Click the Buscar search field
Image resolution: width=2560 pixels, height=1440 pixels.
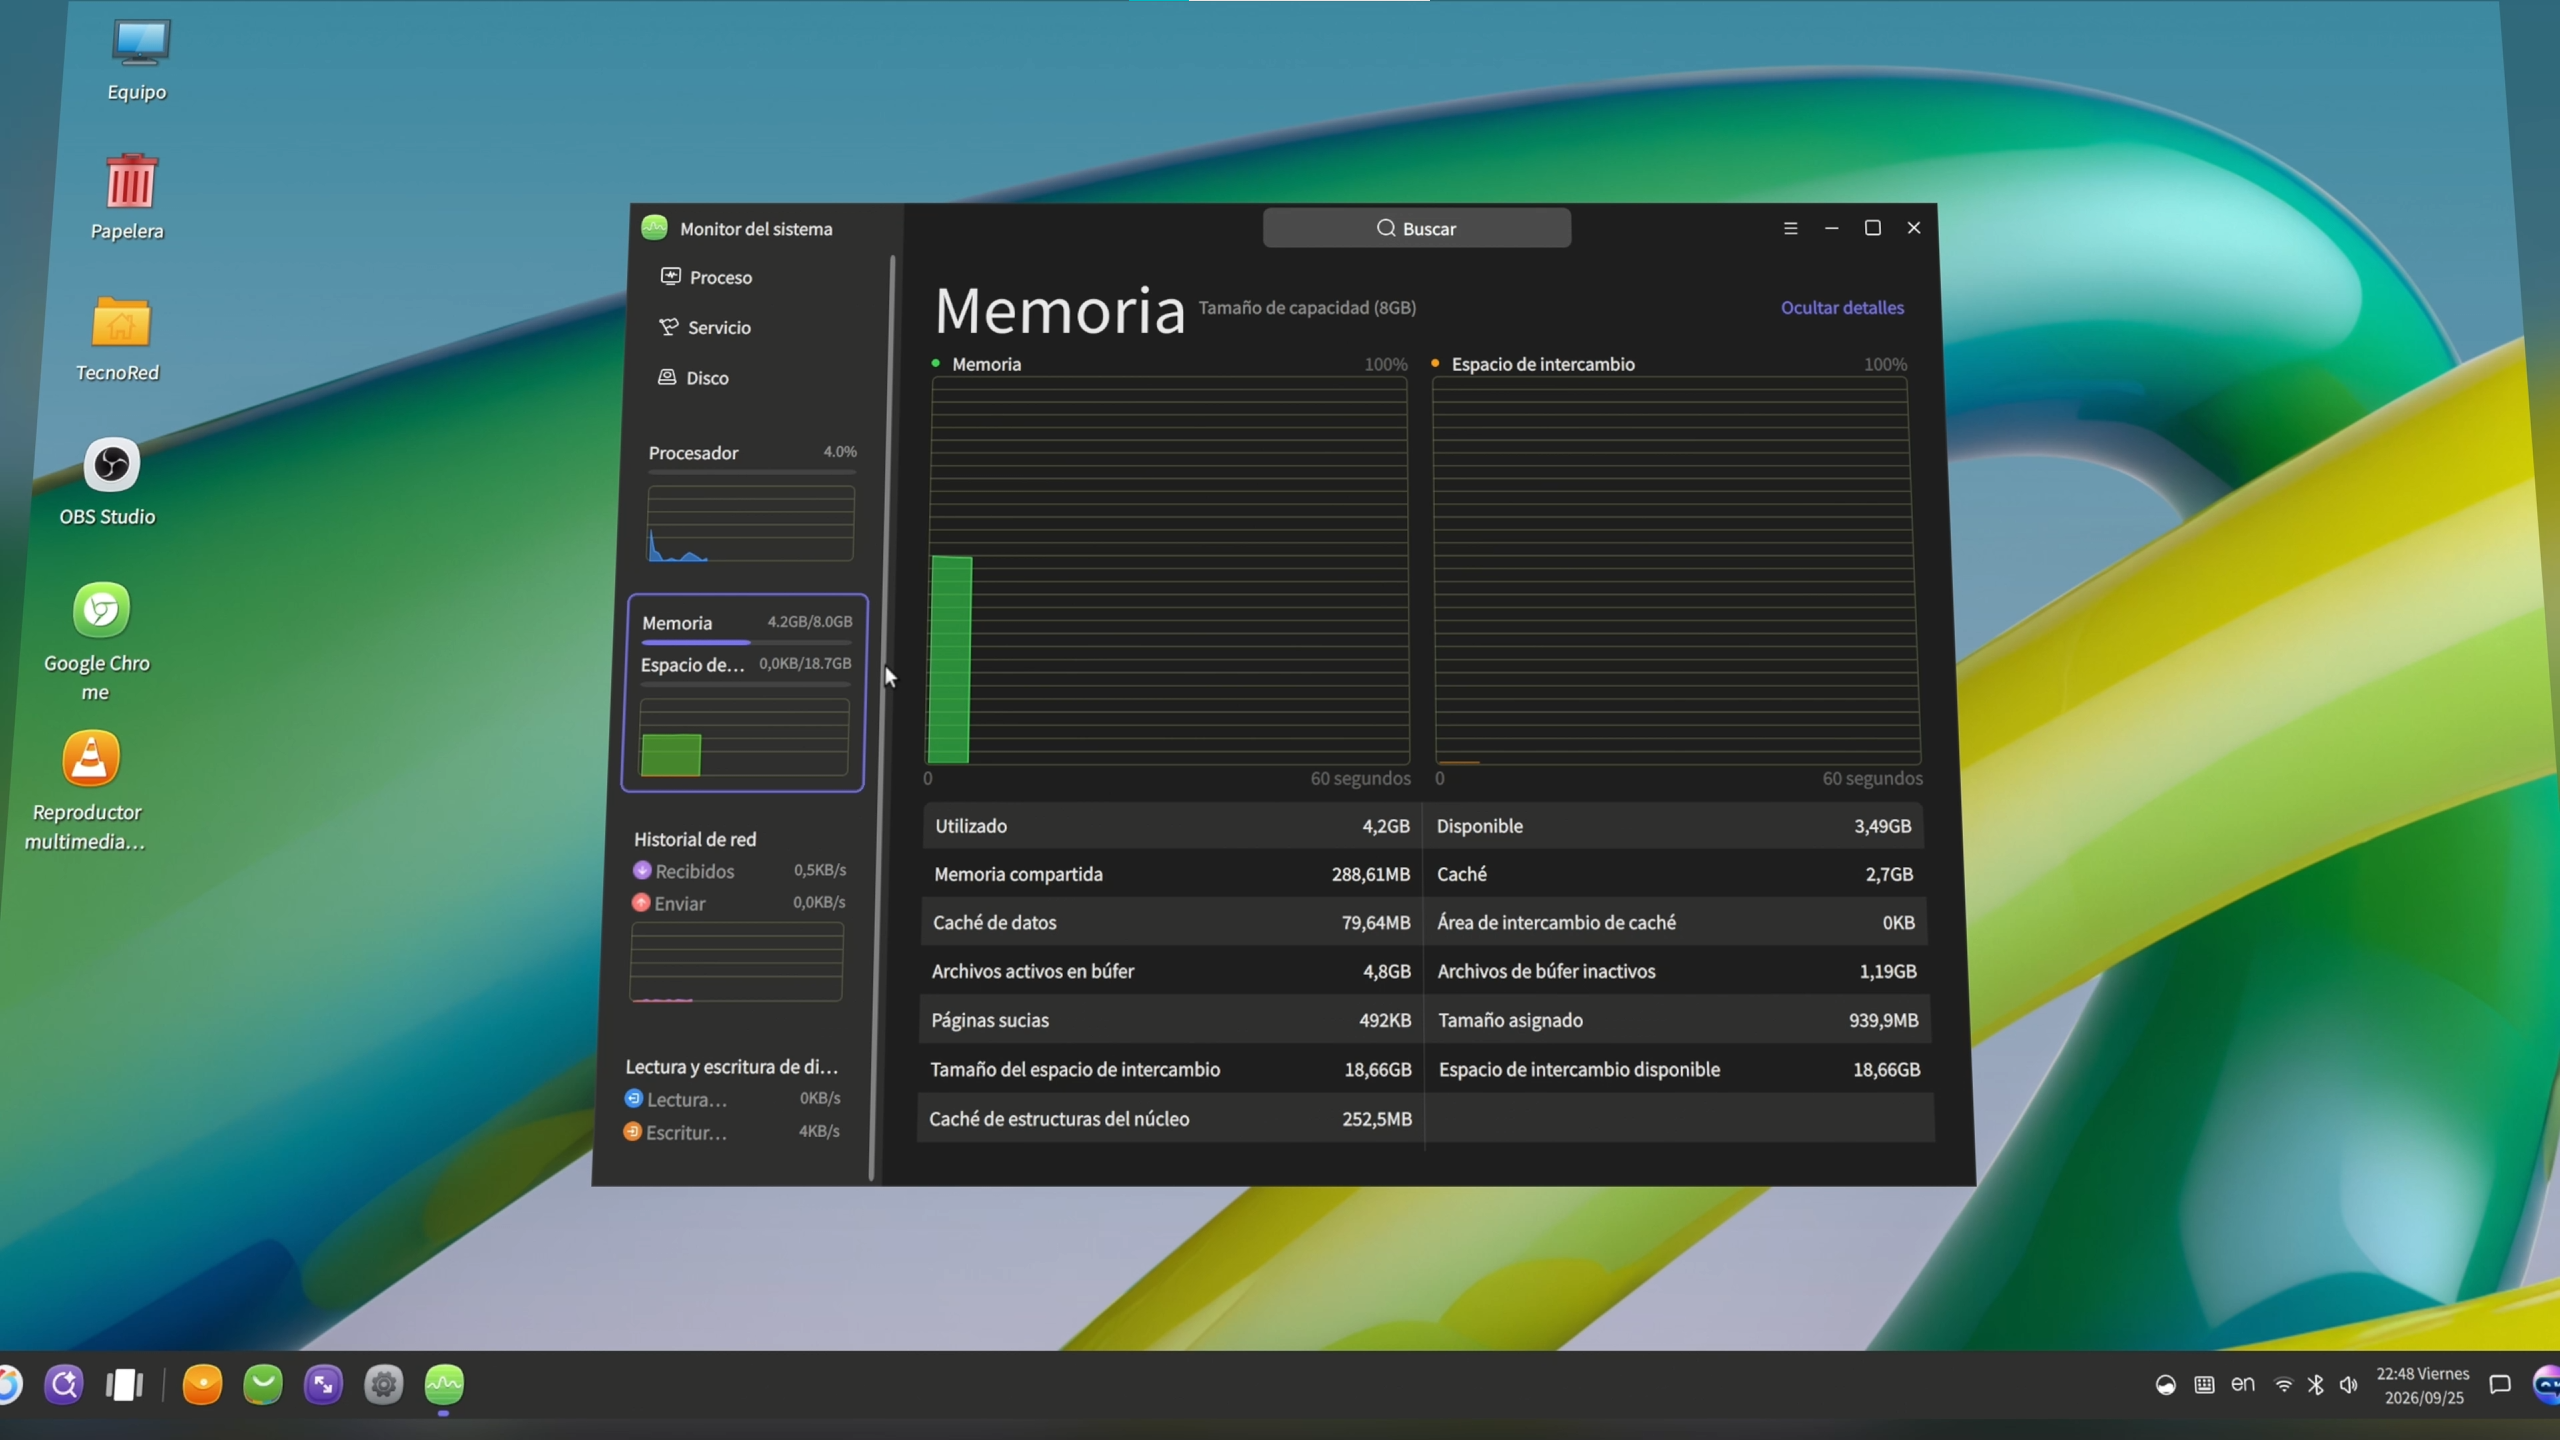point(1416,228)
